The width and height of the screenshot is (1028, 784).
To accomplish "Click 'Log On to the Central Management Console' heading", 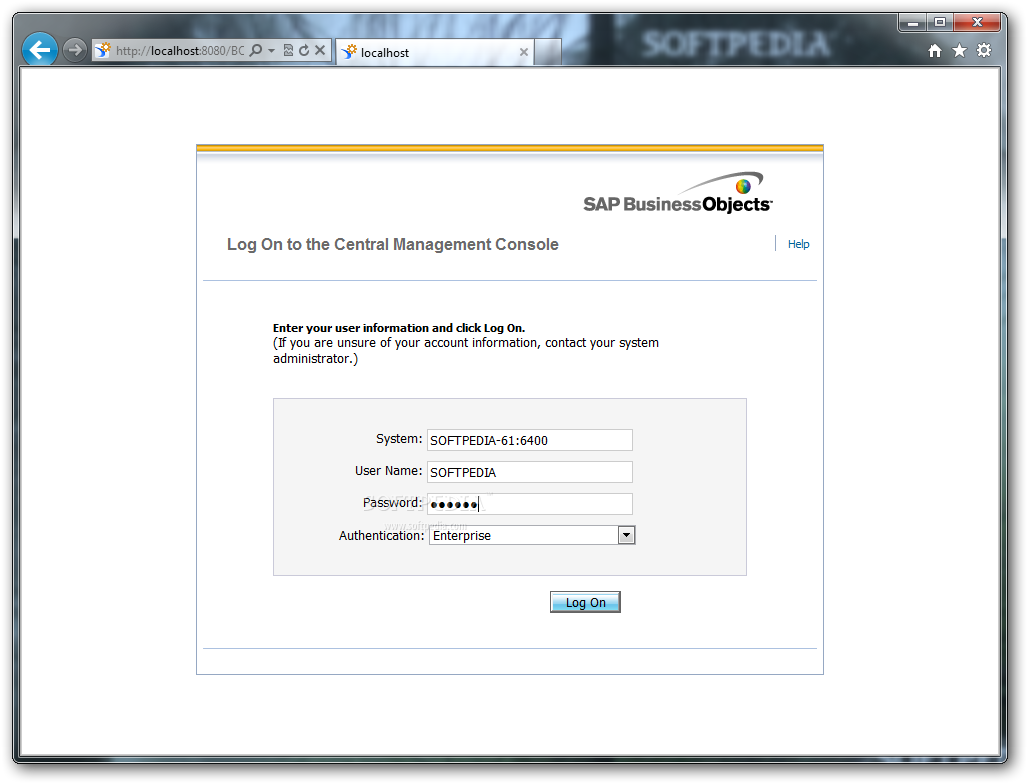I will point(393,245).
